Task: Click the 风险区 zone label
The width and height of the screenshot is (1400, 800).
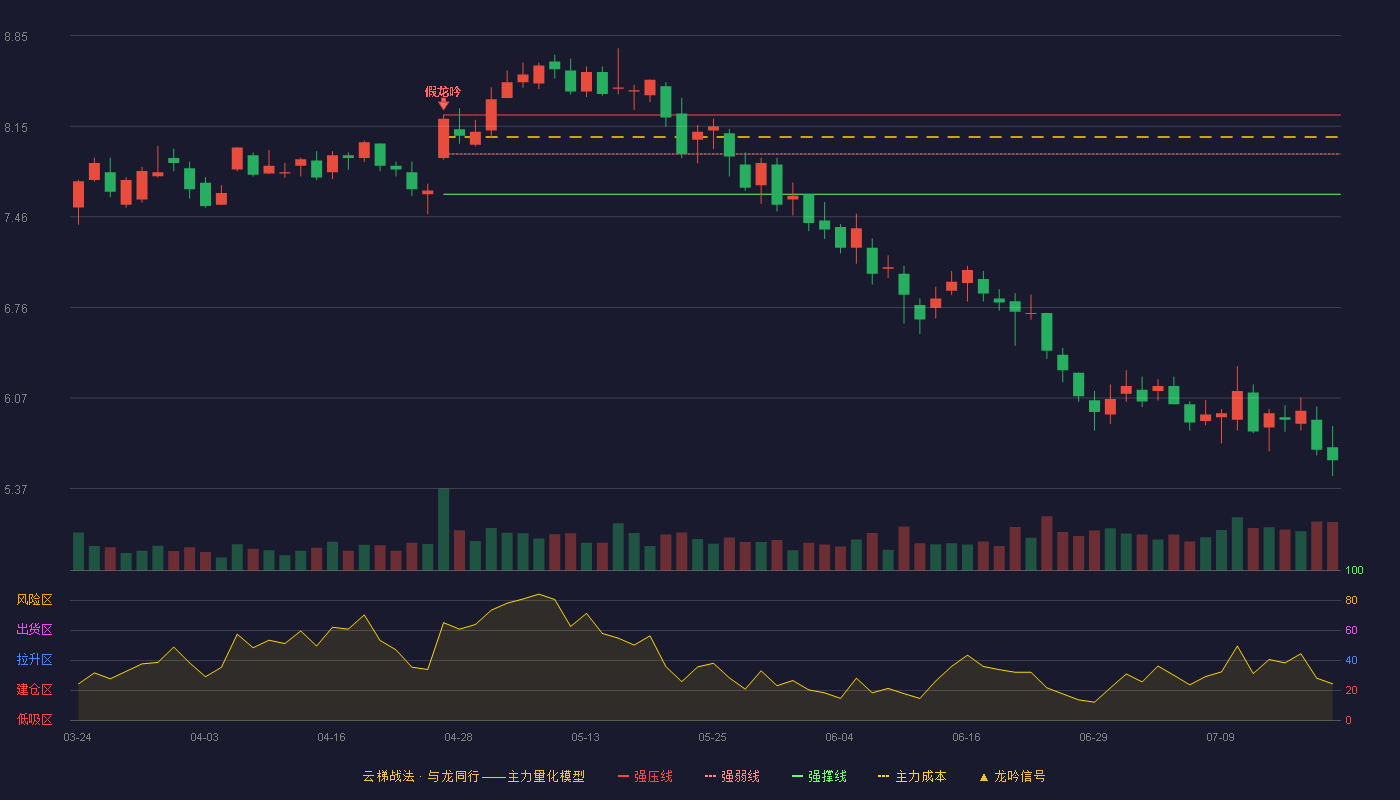Action: 34,600
